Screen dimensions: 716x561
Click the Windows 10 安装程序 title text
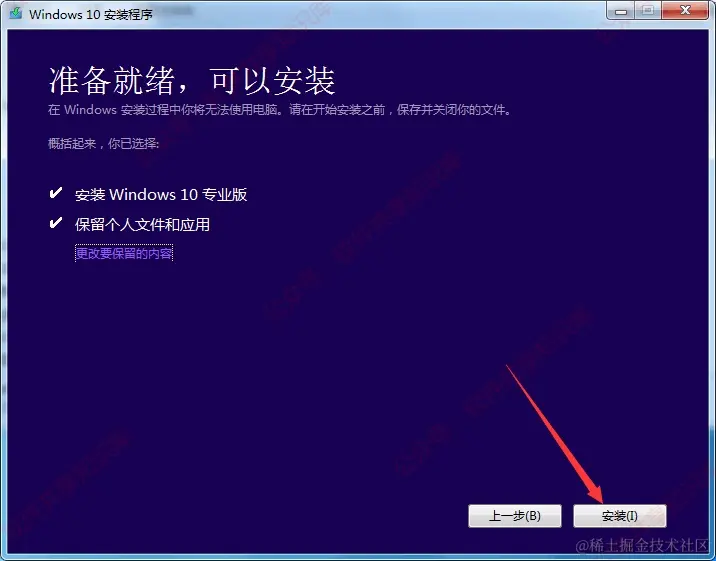(x=91, y=14)
